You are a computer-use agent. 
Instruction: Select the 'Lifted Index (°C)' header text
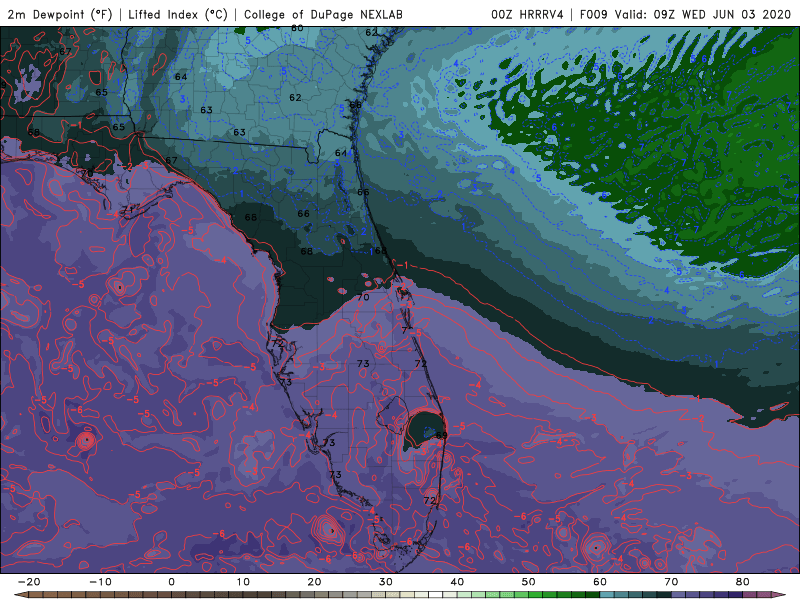tap(178, 14)
